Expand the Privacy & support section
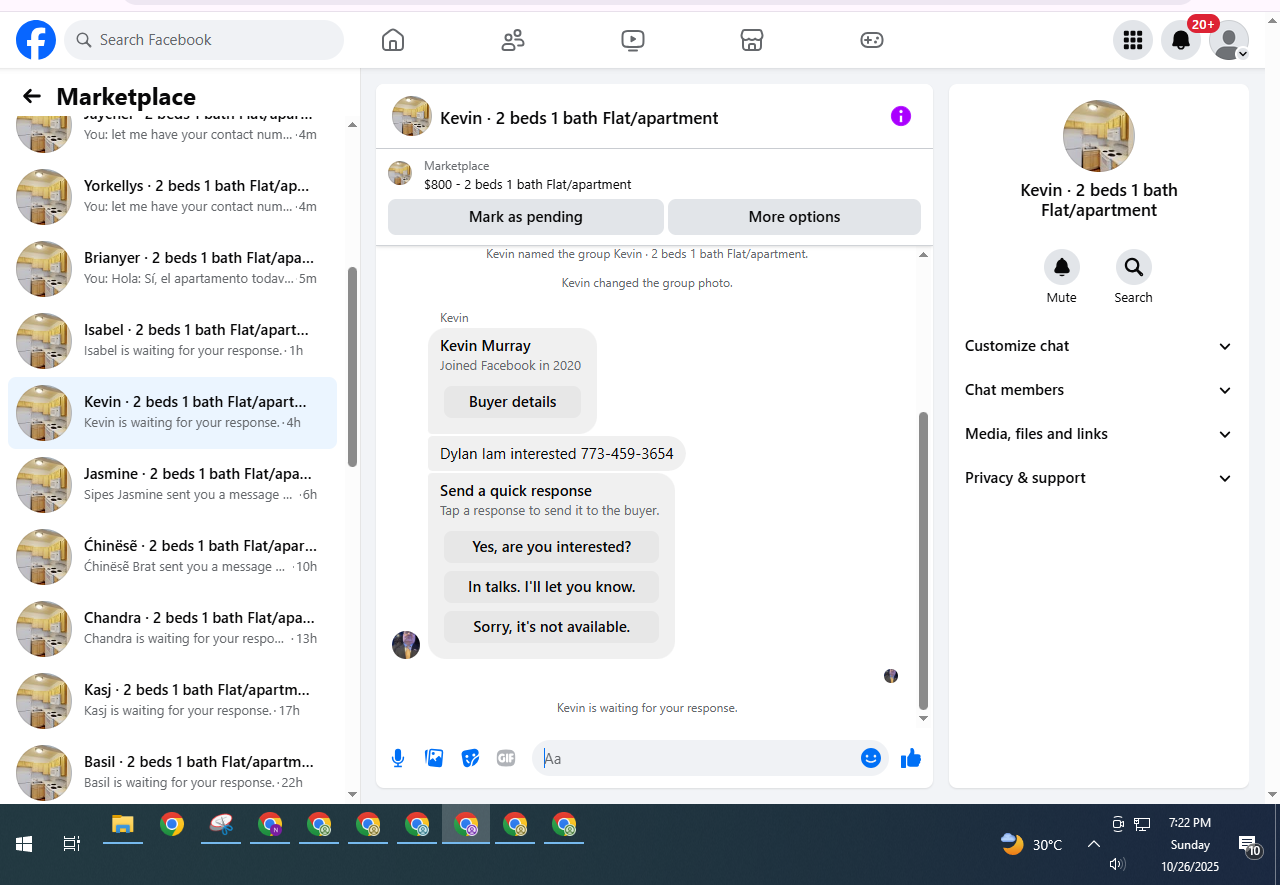1280x885 pixels. point(1099,478)
